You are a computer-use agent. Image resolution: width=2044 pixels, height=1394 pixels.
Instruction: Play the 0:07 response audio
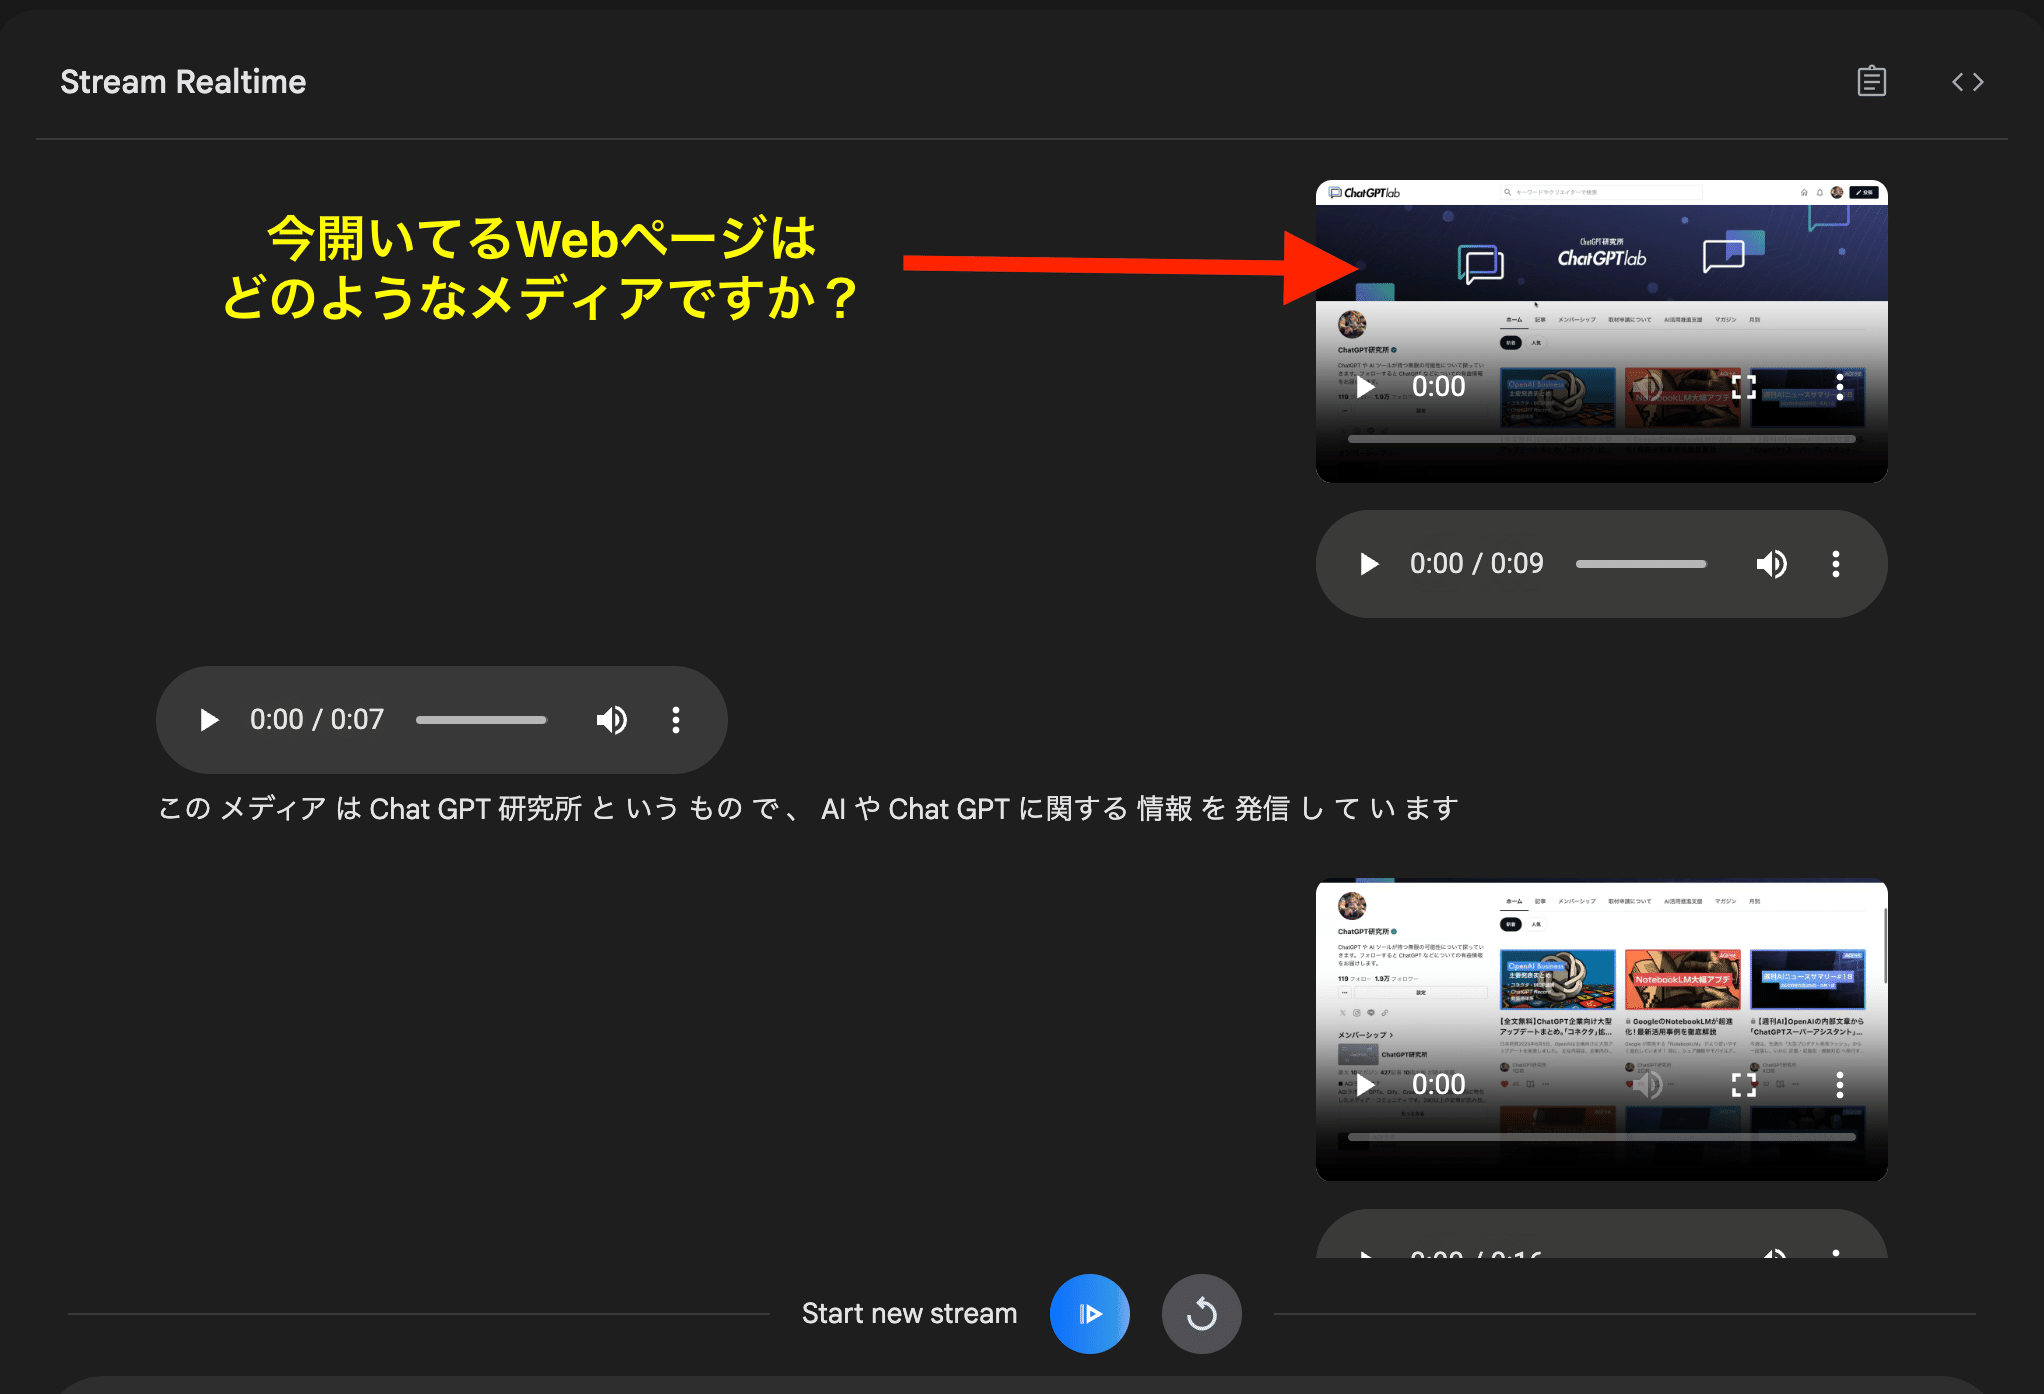pyautogui.click(x=209, y=720)
